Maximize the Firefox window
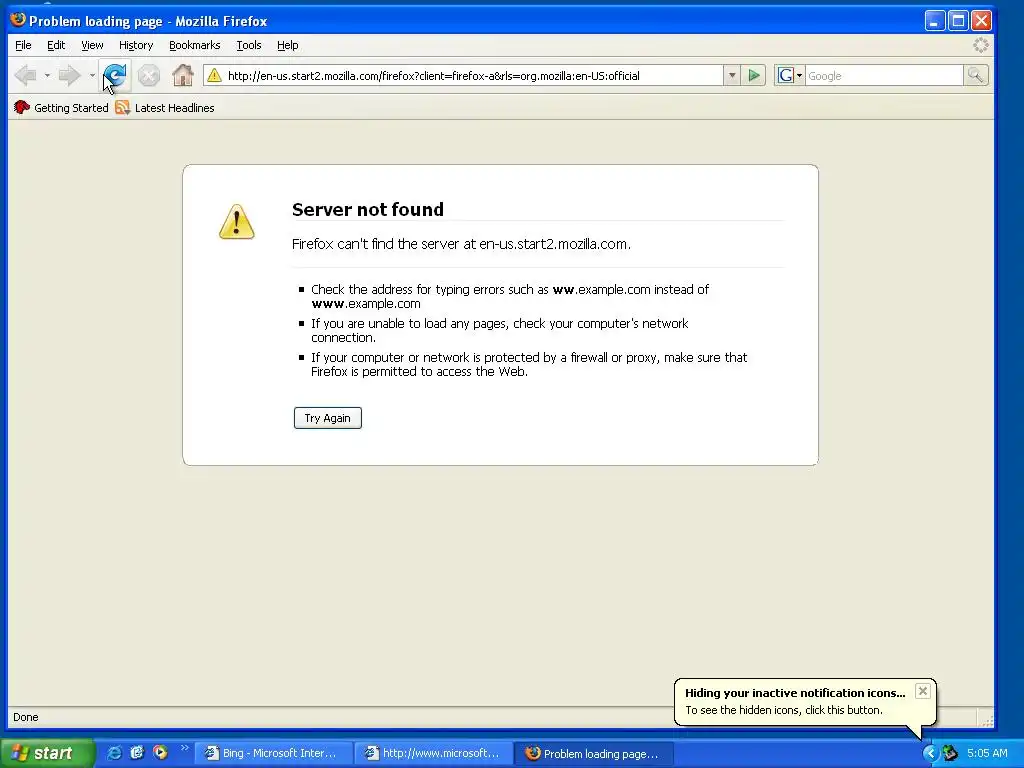 point(958,21)
